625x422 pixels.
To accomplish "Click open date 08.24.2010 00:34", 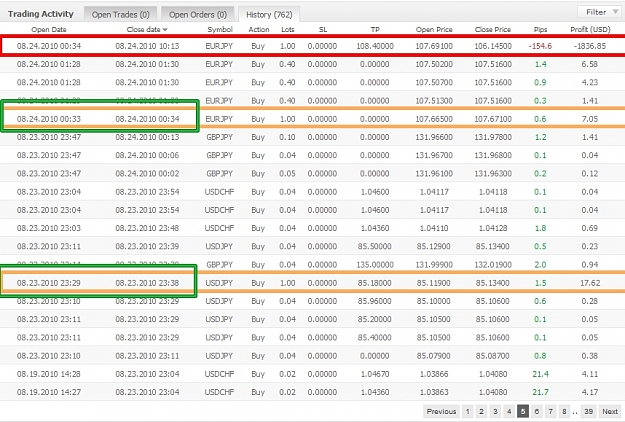I will point(49,46).
